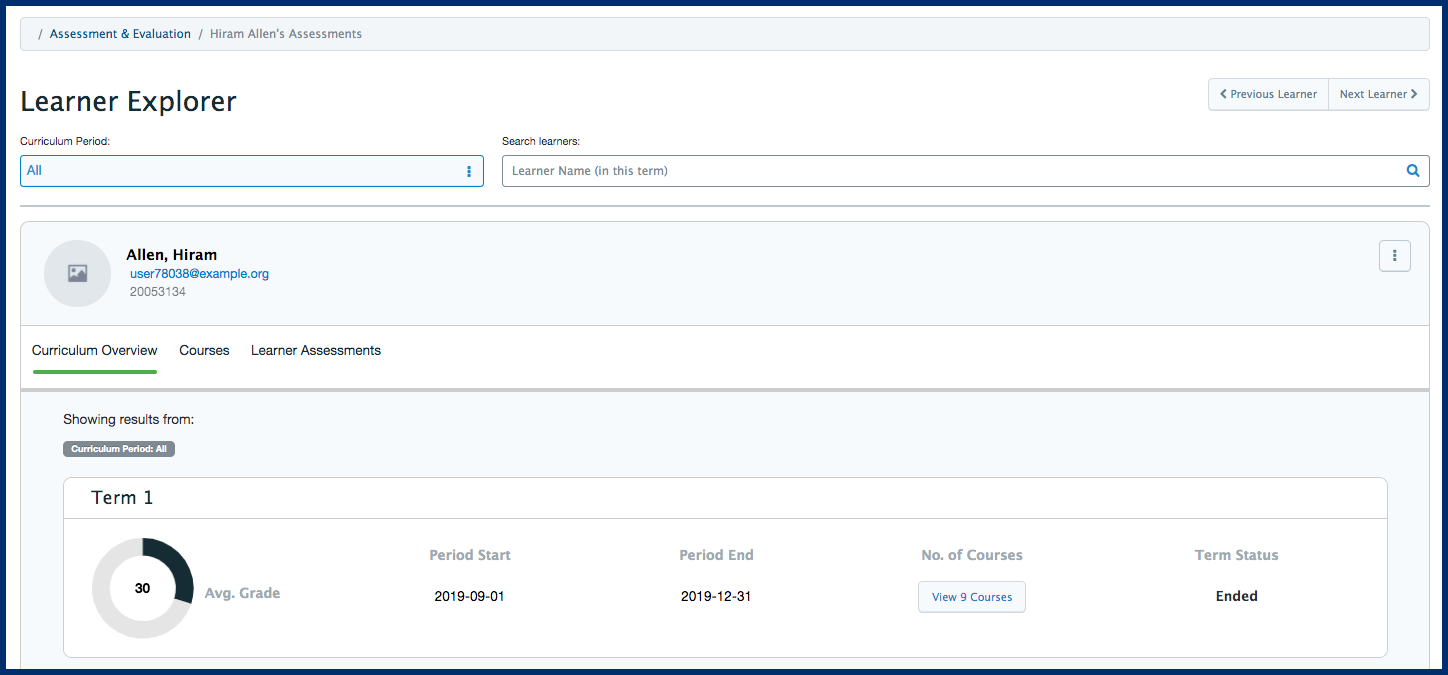Go to Next Learner
Image resolution: width=1448 pixels, height=675 pixels.
(1378, 94)
